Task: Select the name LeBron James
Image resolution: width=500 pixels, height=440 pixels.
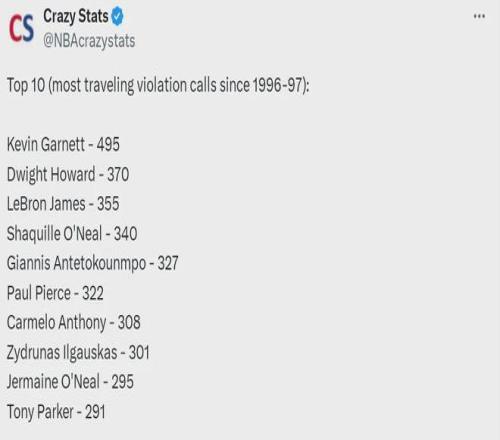Action: click(x=46, y=204)
